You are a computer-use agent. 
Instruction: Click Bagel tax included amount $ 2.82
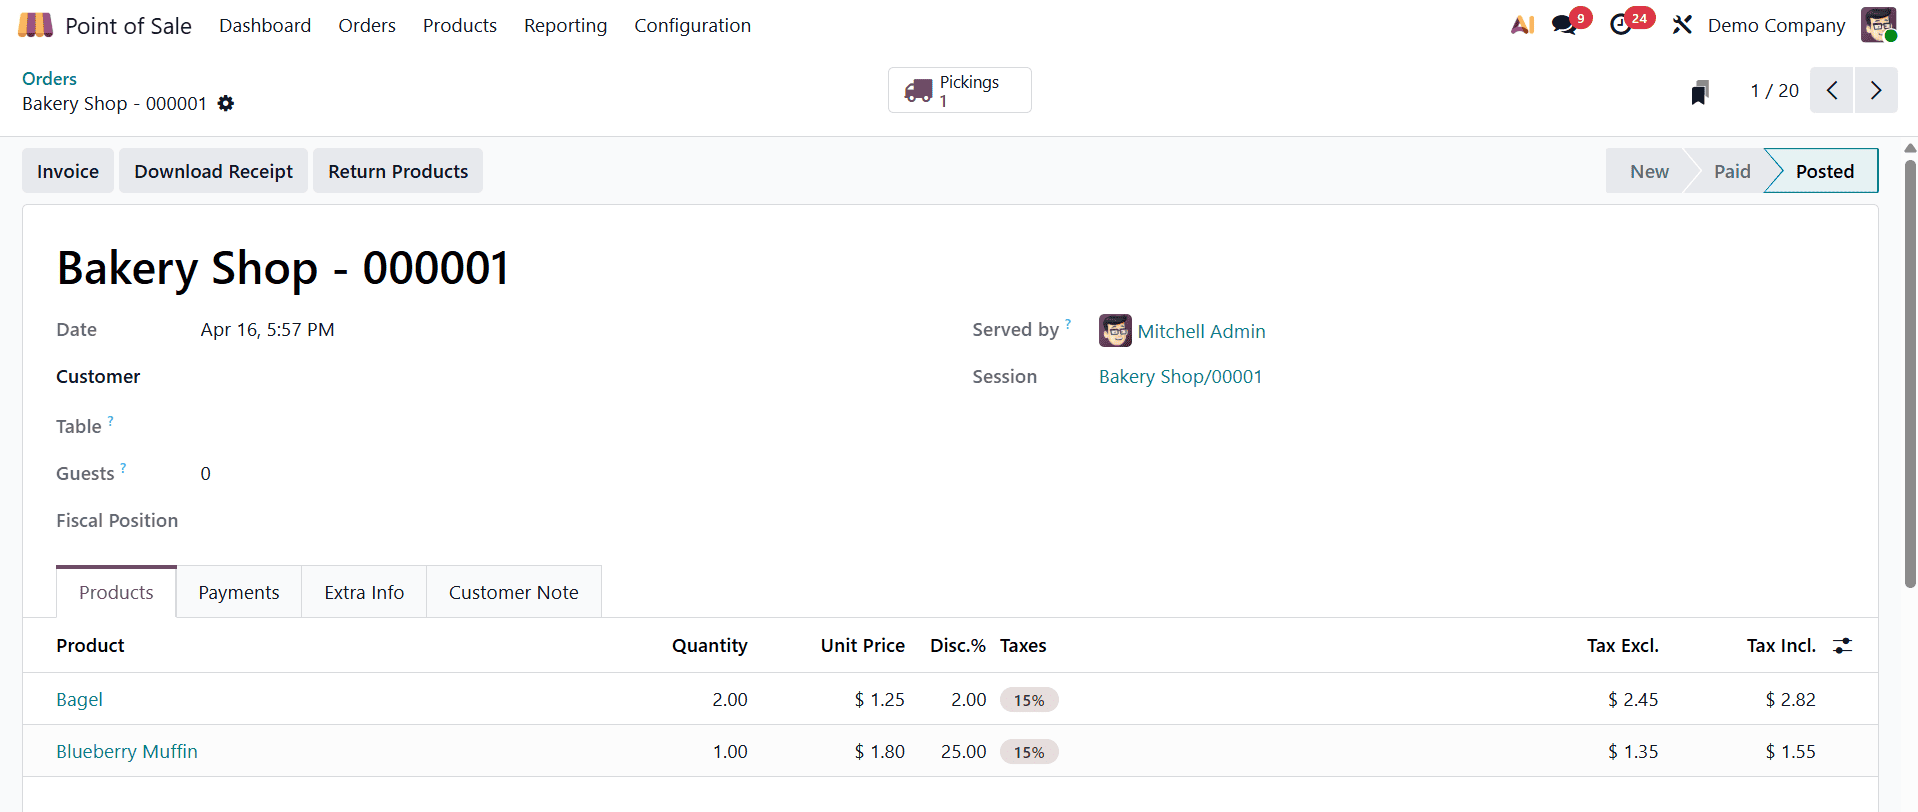click(1790, 699)
